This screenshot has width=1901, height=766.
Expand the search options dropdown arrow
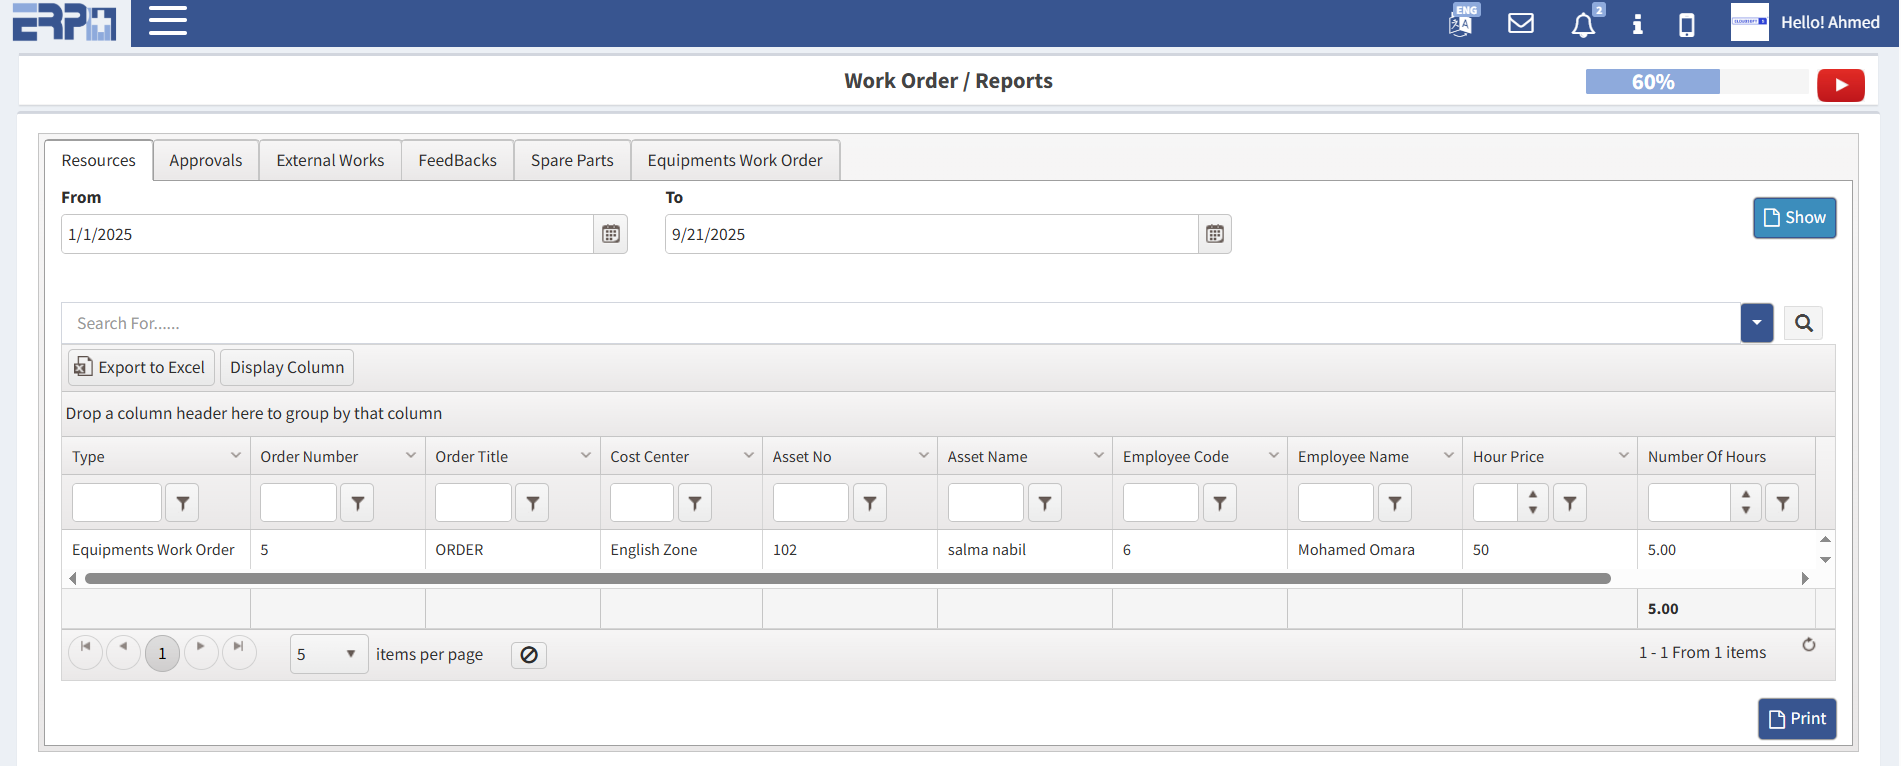coord(1756,323)
